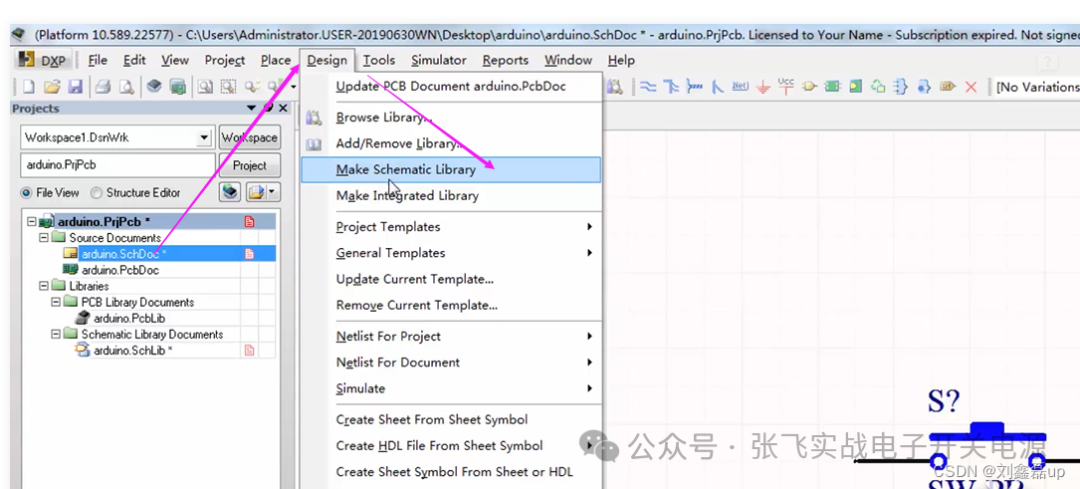Click the Fit Document zoom toolbar icon
Screen dimensions: 1080x489
tap(205, 87)
